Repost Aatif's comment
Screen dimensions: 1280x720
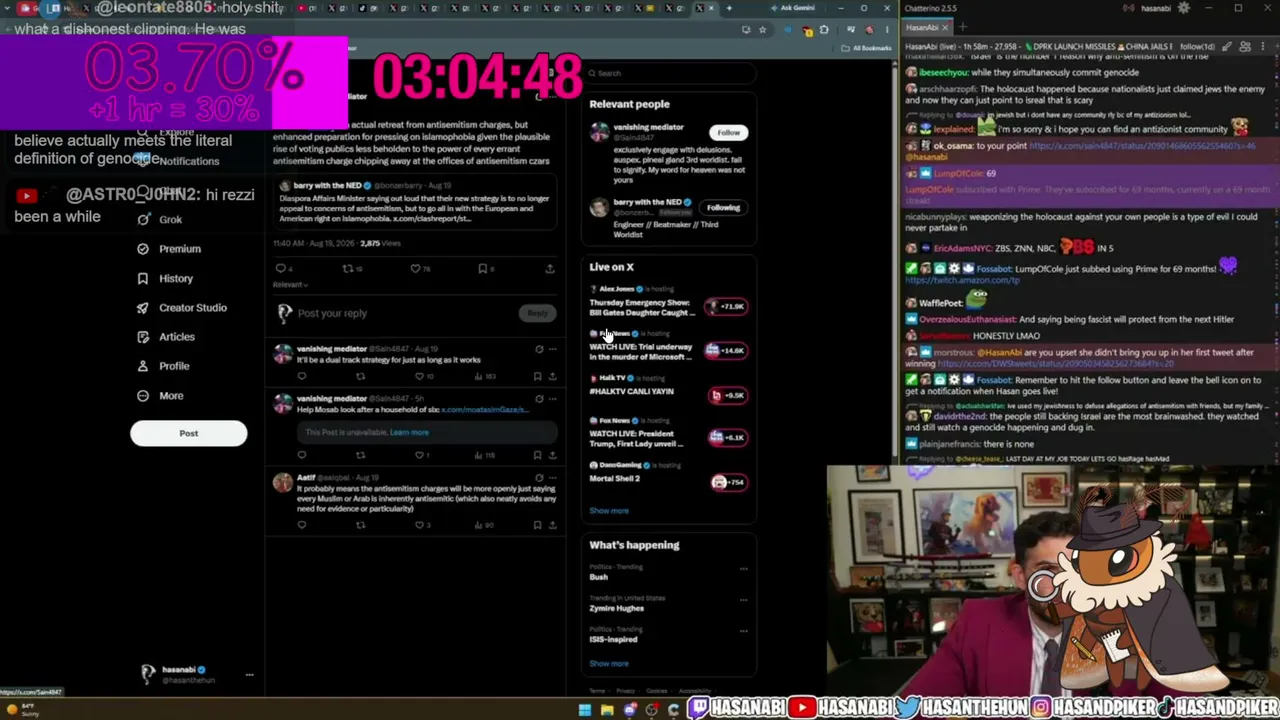(361, 525)
